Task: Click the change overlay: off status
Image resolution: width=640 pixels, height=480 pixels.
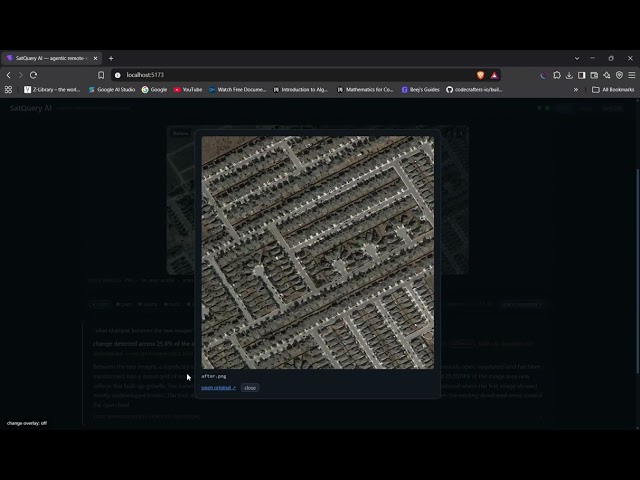Action: pyautogui.click(x=27, y=423)
